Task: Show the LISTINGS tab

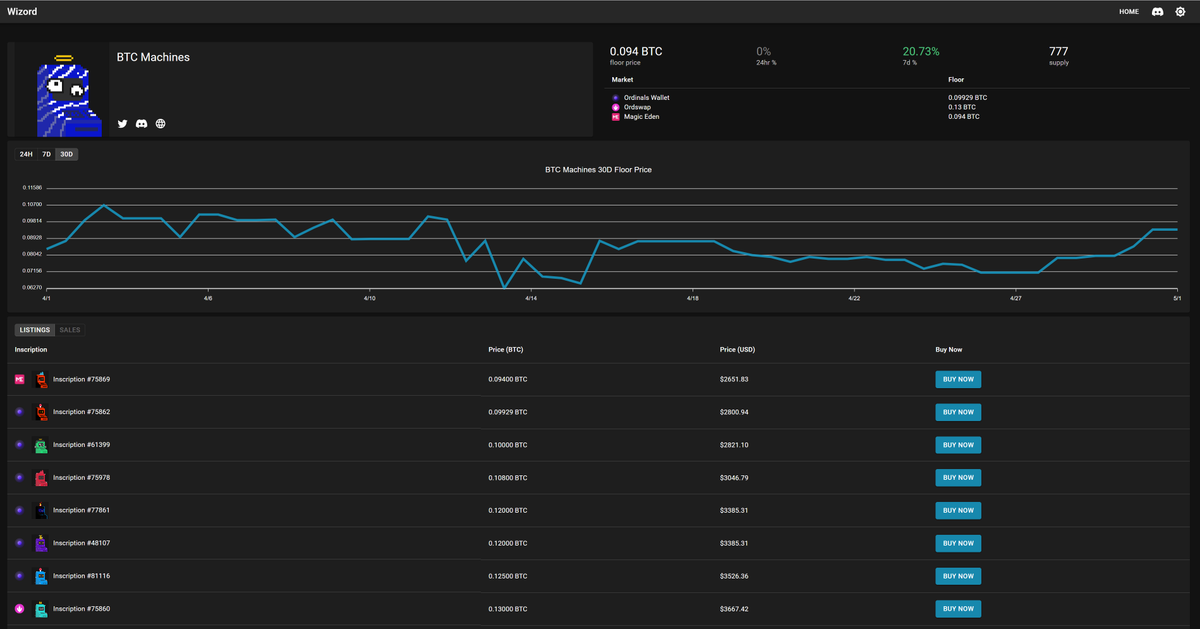Action: [x=35, y=329]
